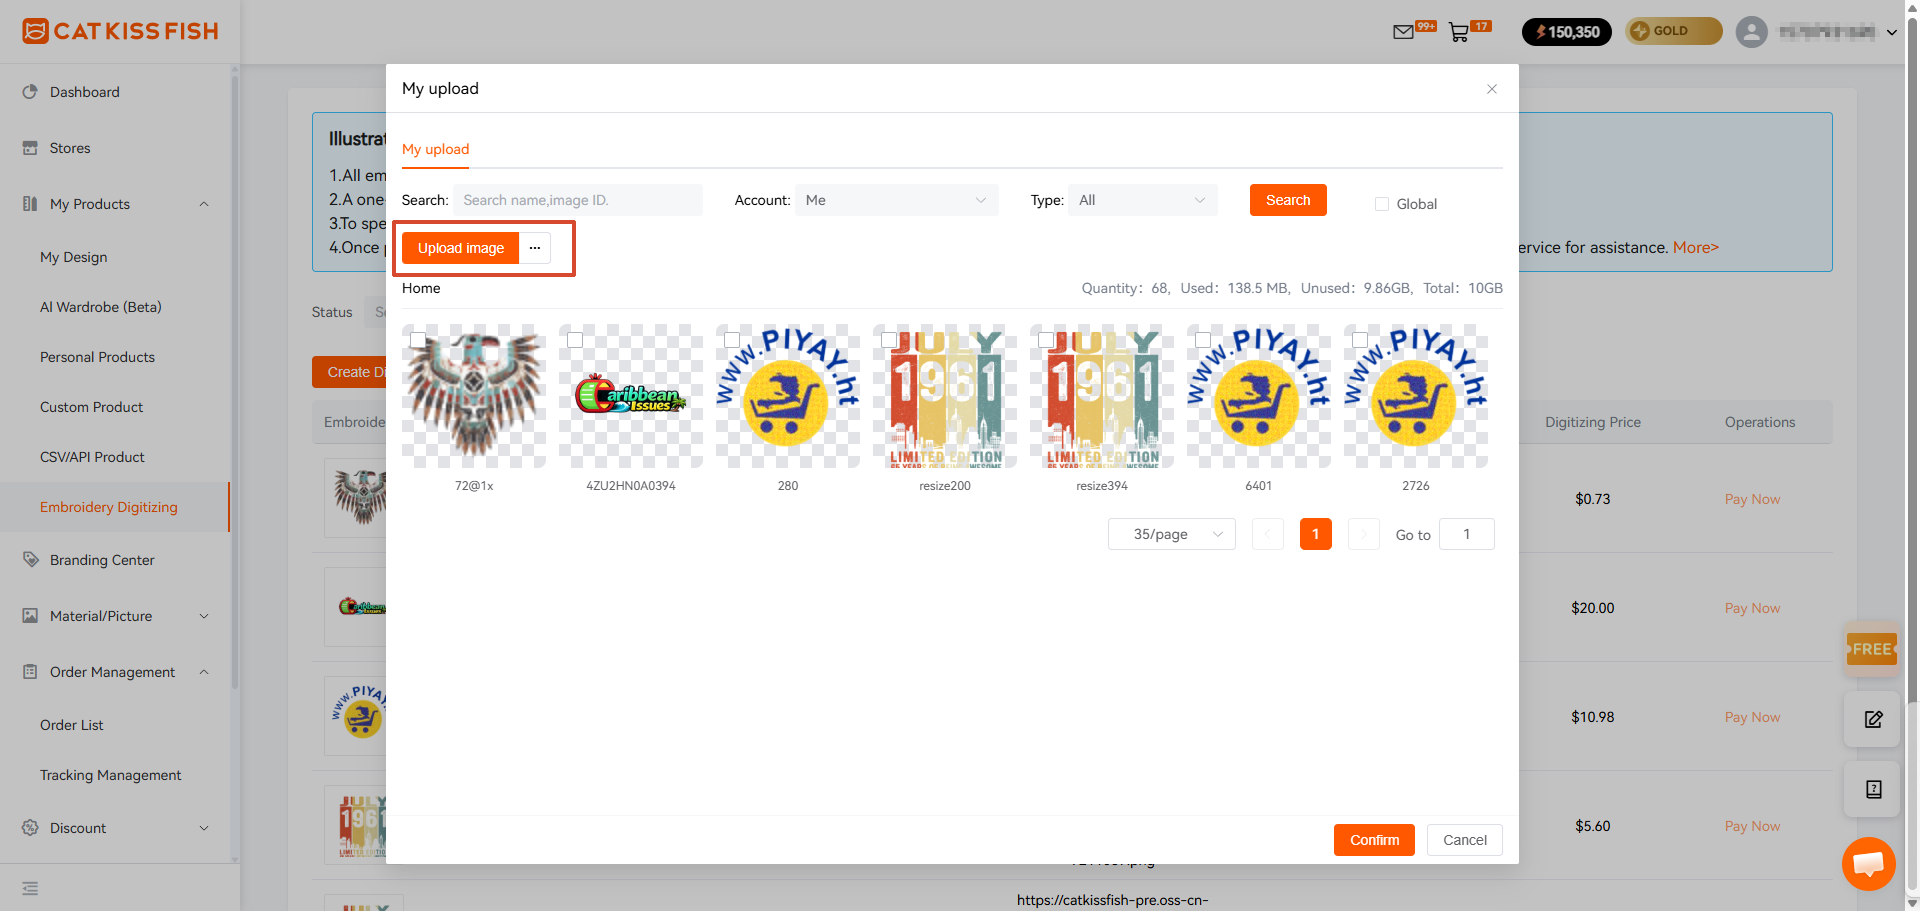The height and width of the screenshot is (911, 1920).
Task: Enable the Global checkbox
Action: (1382, 204)
